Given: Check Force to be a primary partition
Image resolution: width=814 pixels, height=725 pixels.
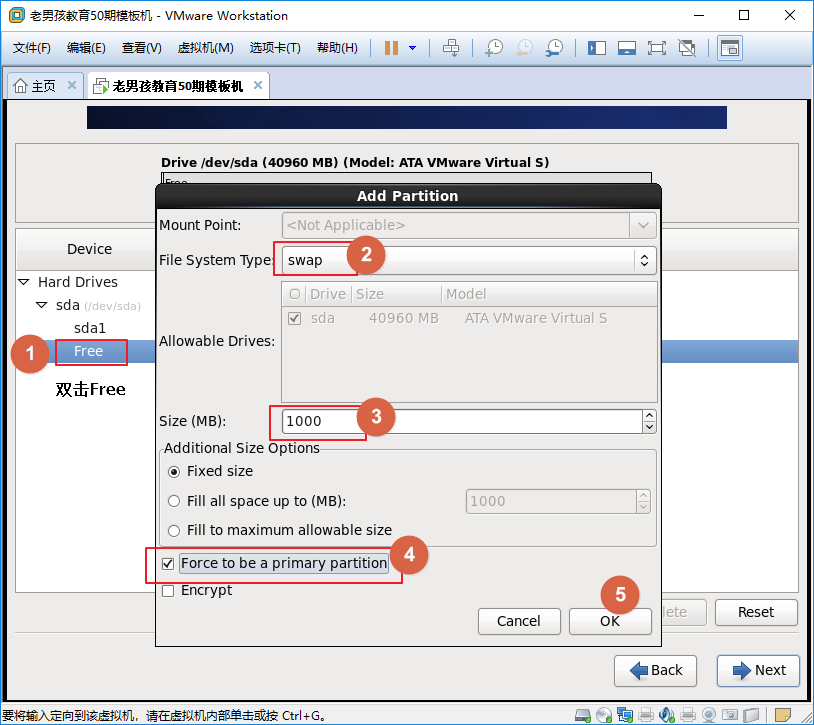Looking at the screenshot, I should [168, 564].
